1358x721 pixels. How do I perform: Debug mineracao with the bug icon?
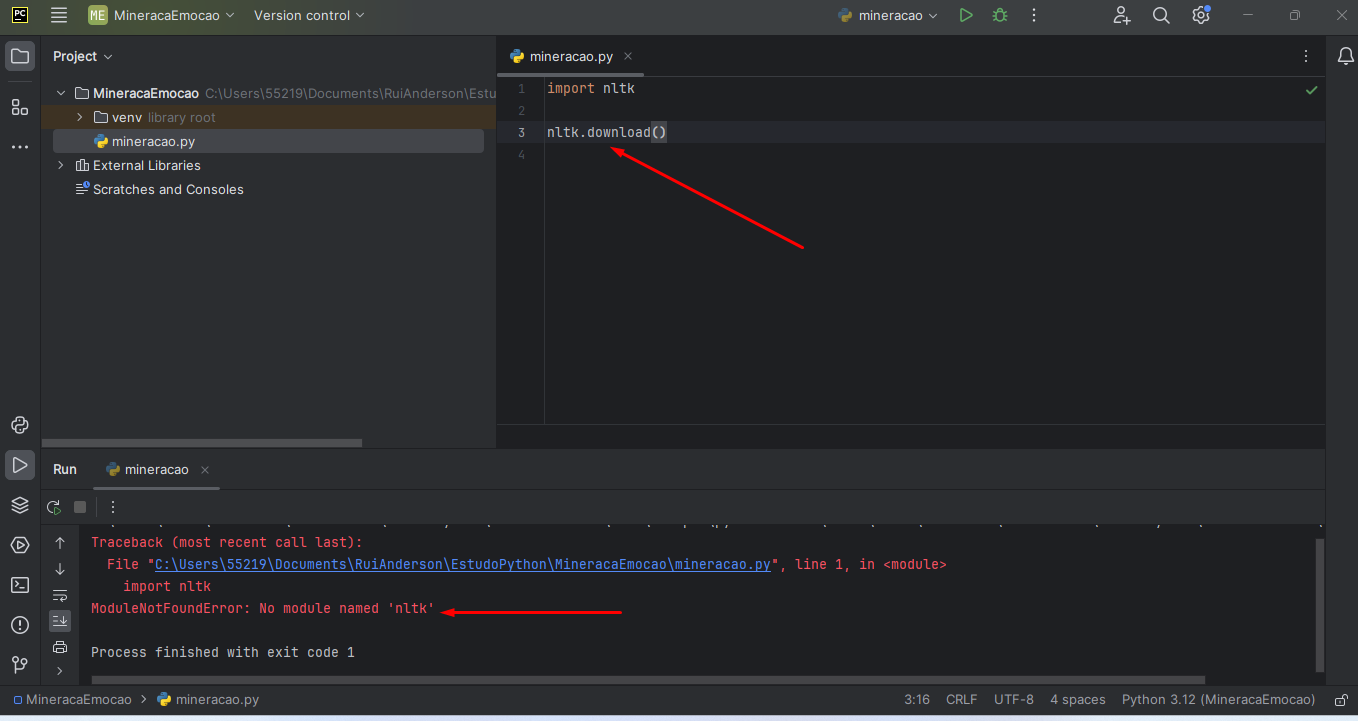[1000, 15]
